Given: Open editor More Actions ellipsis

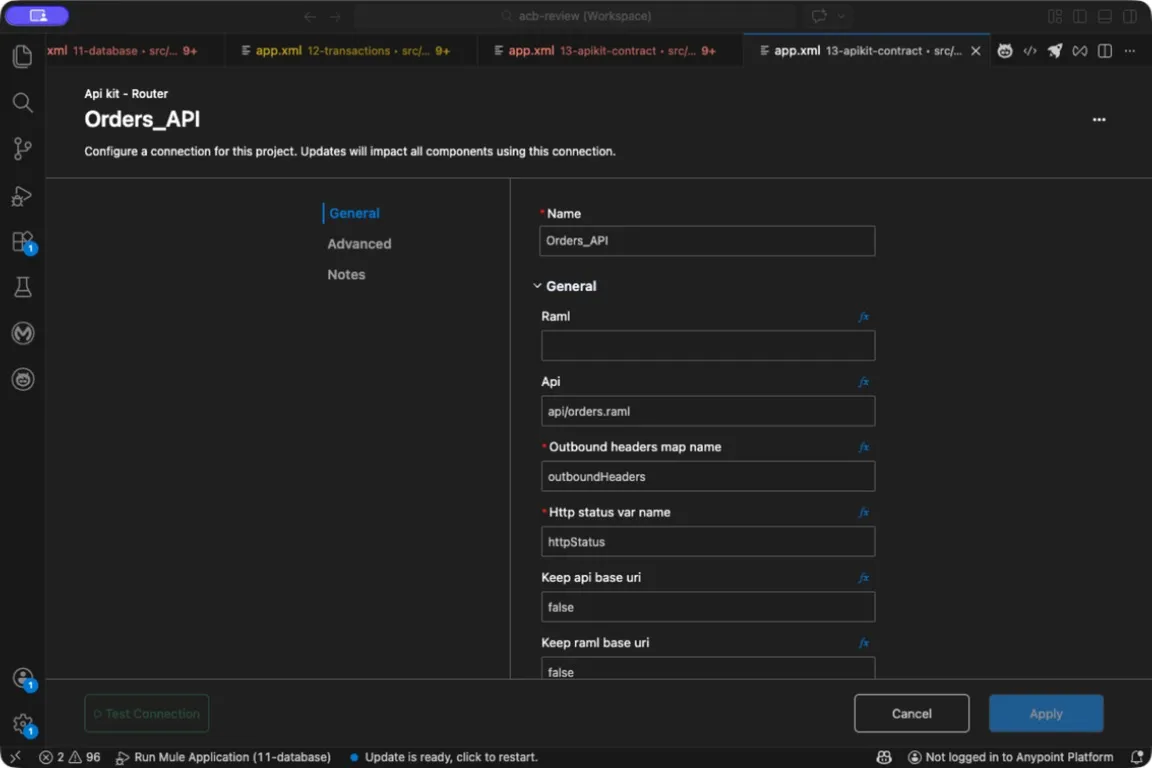Looking at the screenshot, I should [1129, 51].
